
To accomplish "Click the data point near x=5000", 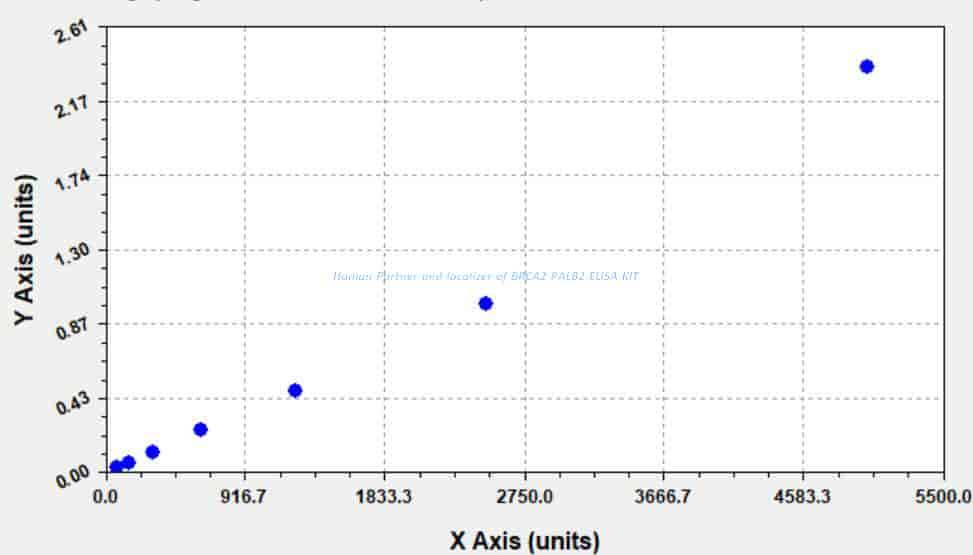I will (867, 66).
